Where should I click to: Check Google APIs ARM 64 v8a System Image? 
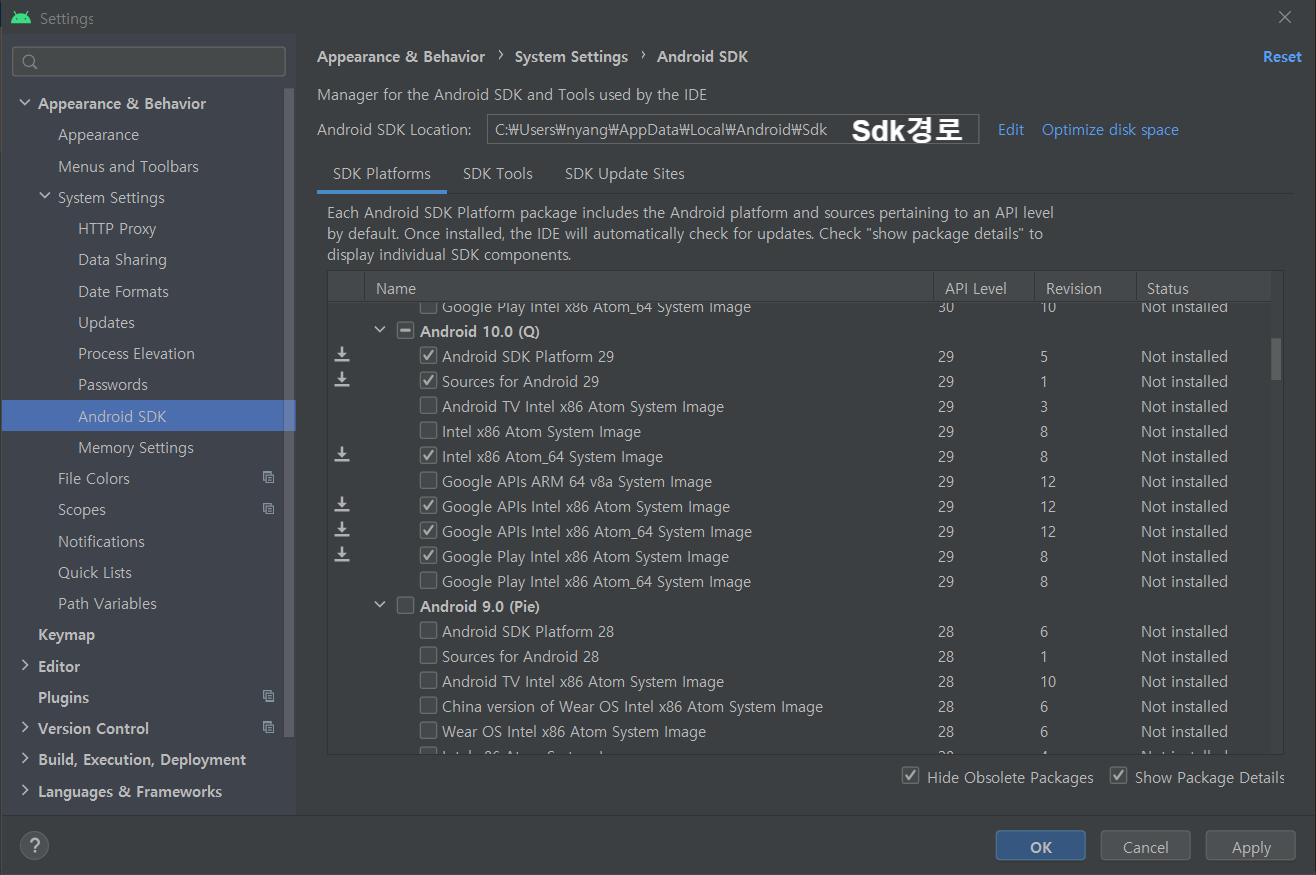(x=428, y=480)
